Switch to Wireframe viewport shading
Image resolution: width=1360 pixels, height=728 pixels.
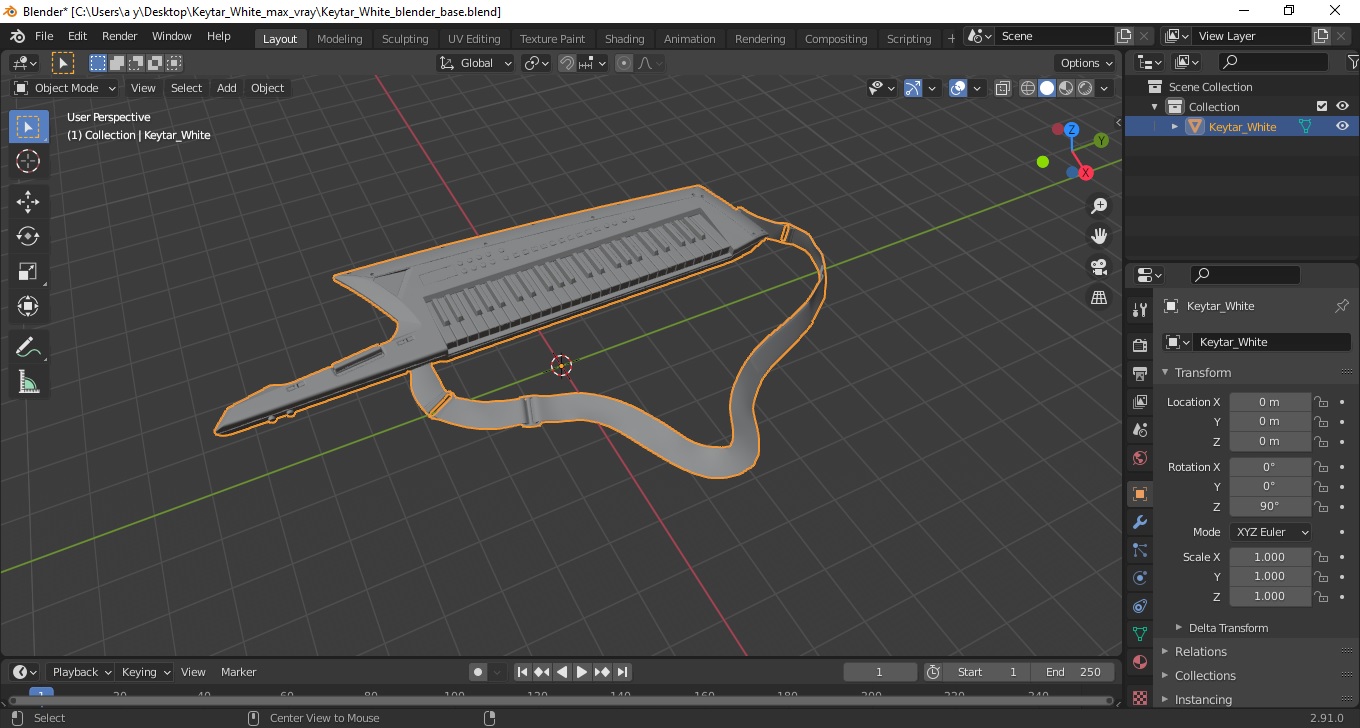(1028, 88)
